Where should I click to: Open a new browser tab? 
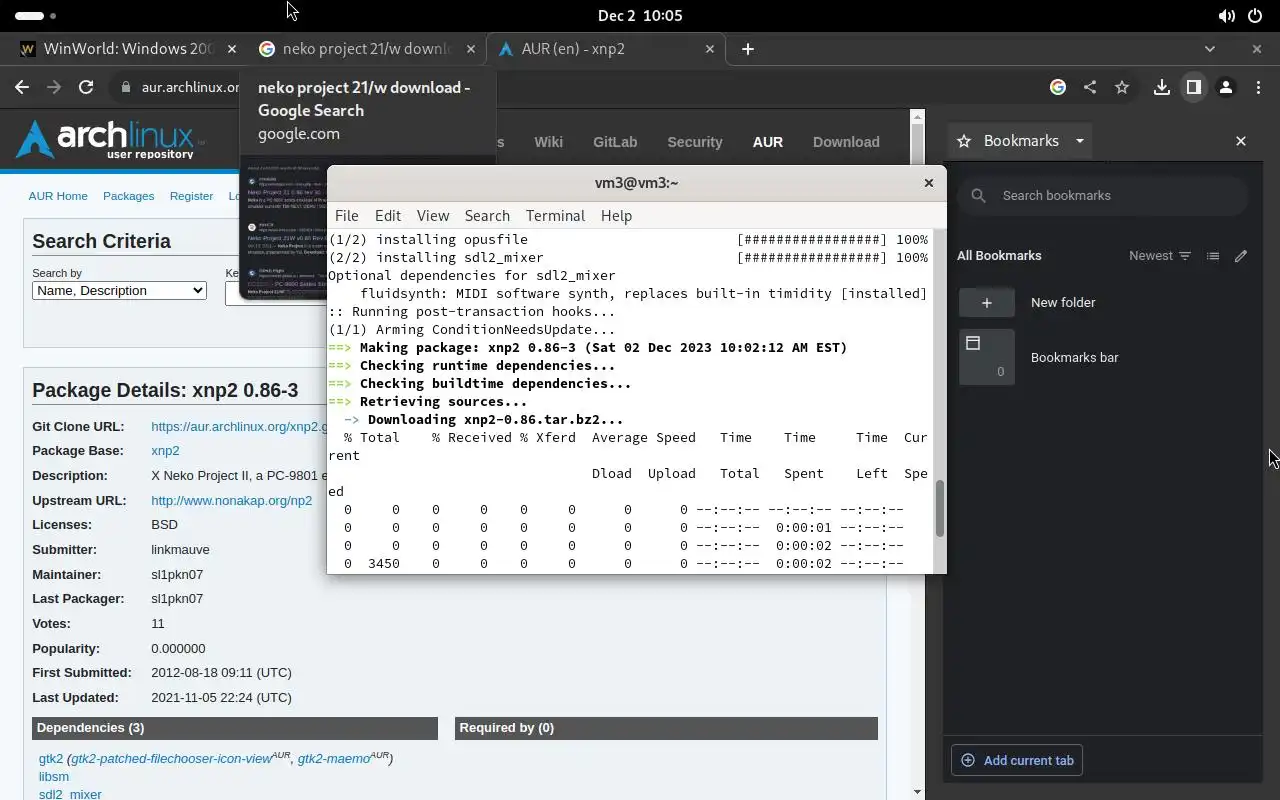click(747, 48)
